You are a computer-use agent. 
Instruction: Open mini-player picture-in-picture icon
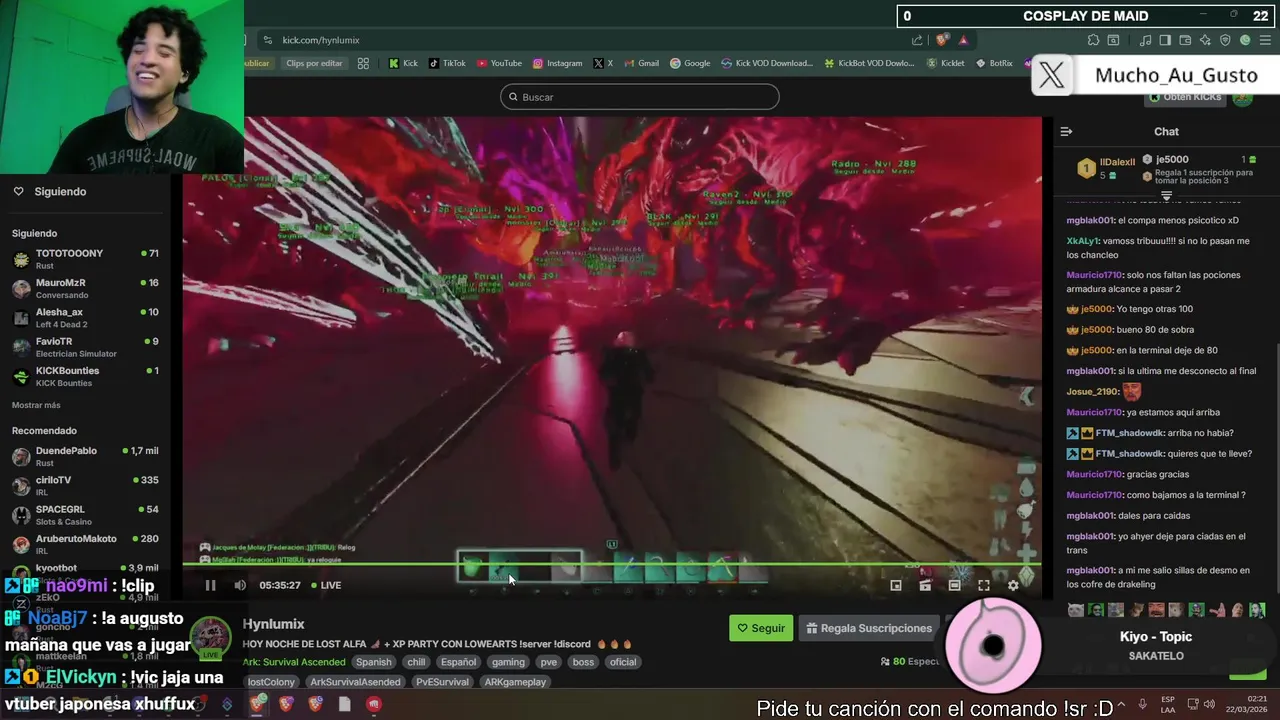pyautogui.click(x=896, y=585)
